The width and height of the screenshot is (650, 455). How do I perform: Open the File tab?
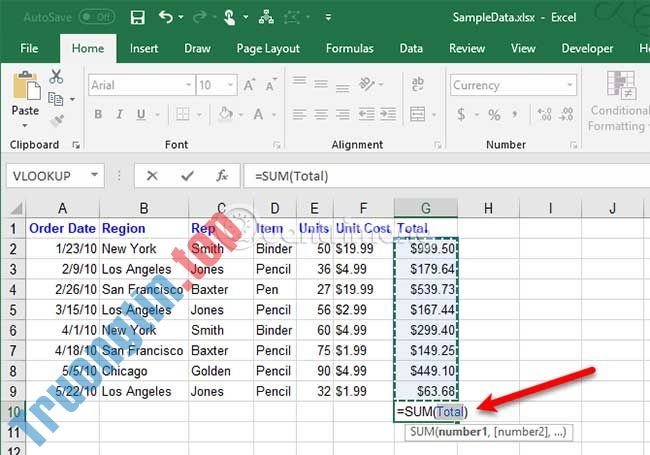pos(29,48)
